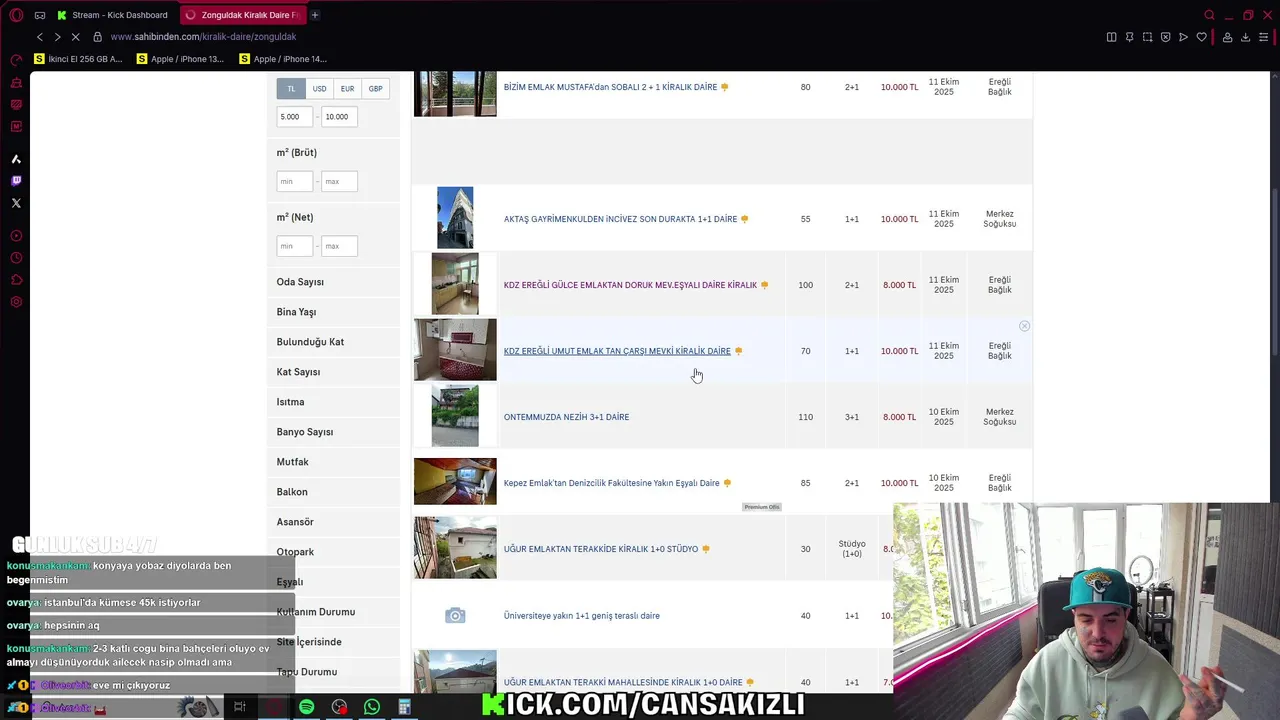Image resolution: width=1280 pixels, height=720 pixels.
Task: Open İkinci El 256 GB bookmark
Action: (x=78, y=59)
